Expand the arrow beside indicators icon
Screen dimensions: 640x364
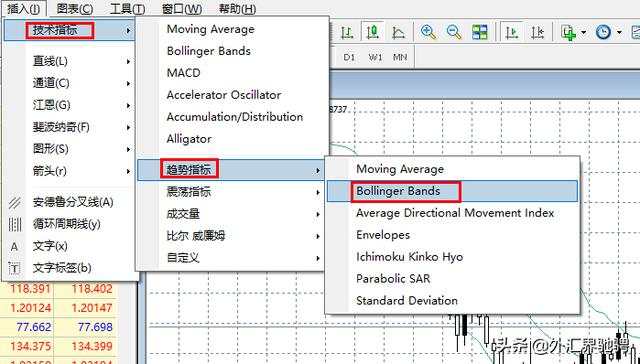(x=584, y=32)
